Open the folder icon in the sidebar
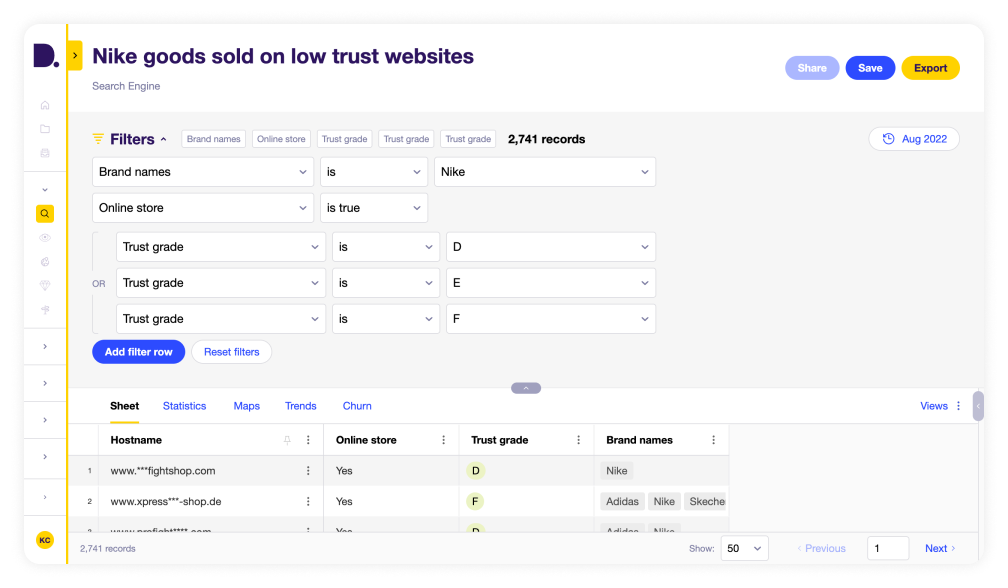 point(45,129)
